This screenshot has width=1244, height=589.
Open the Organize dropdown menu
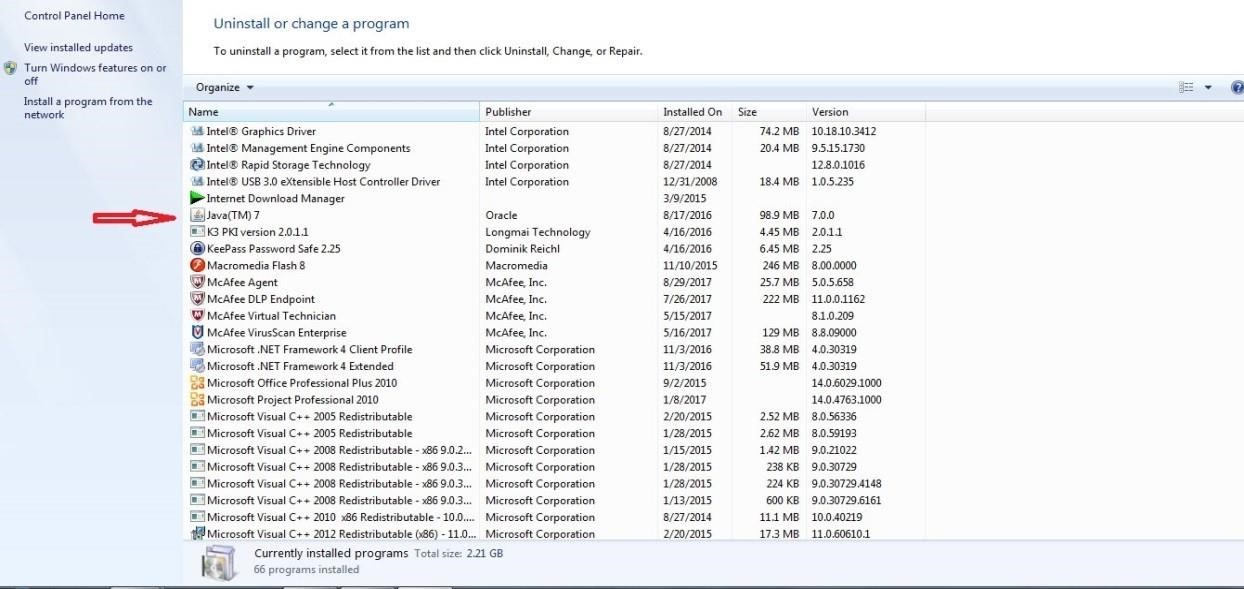(x=224, y=87)
